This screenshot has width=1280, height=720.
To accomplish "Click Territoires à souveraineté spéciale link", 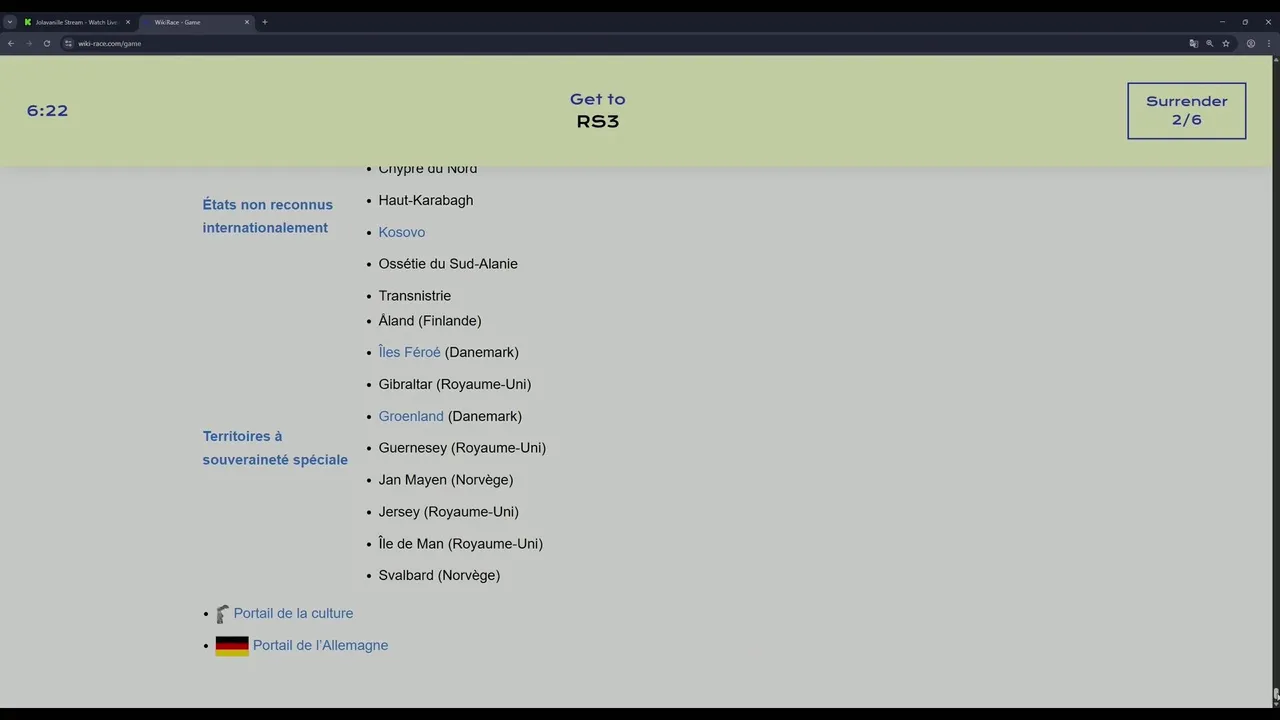I will (275, 448).
